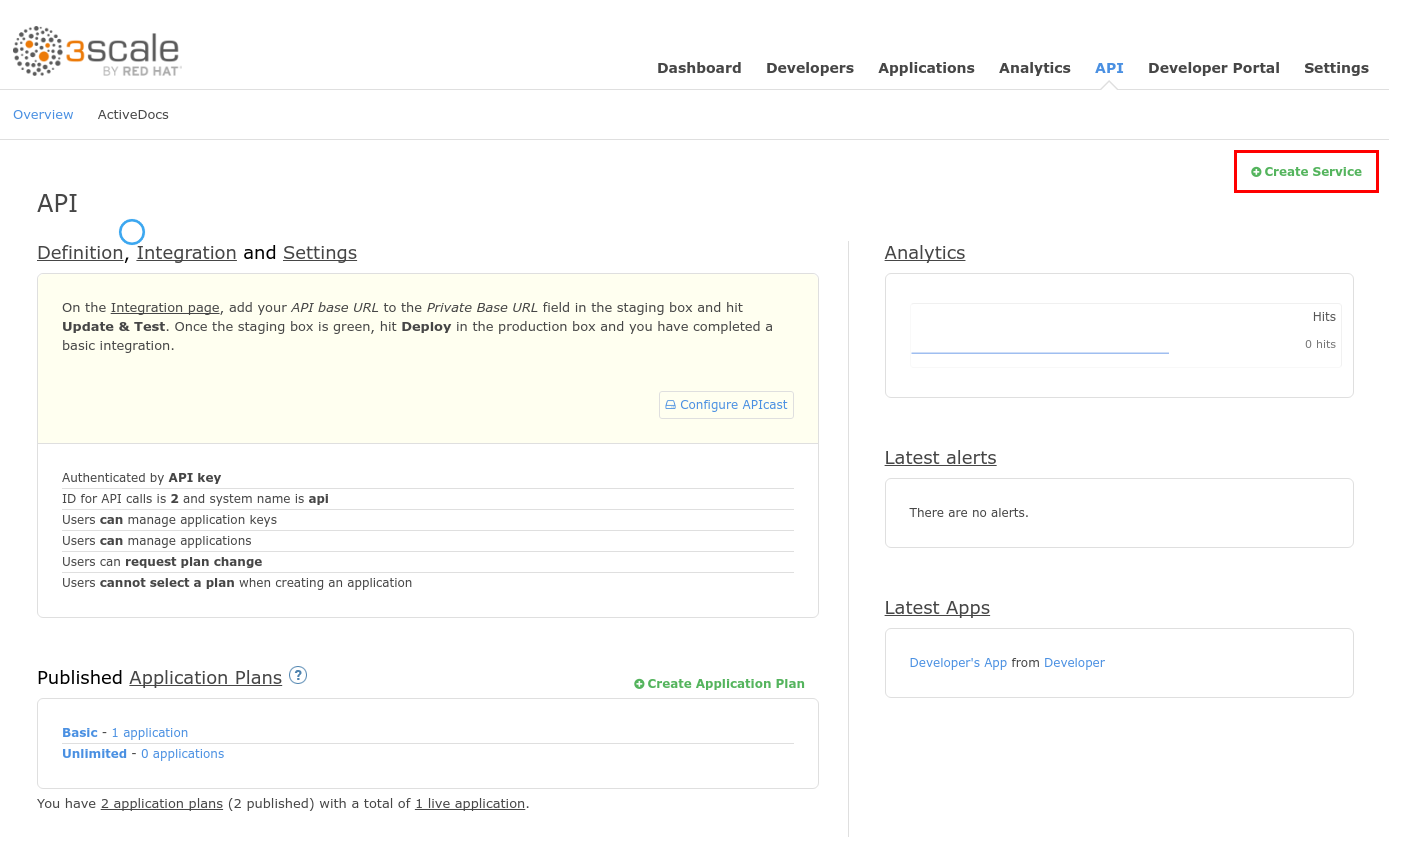Open Developer's App under Latest Apps

point(958,663)
